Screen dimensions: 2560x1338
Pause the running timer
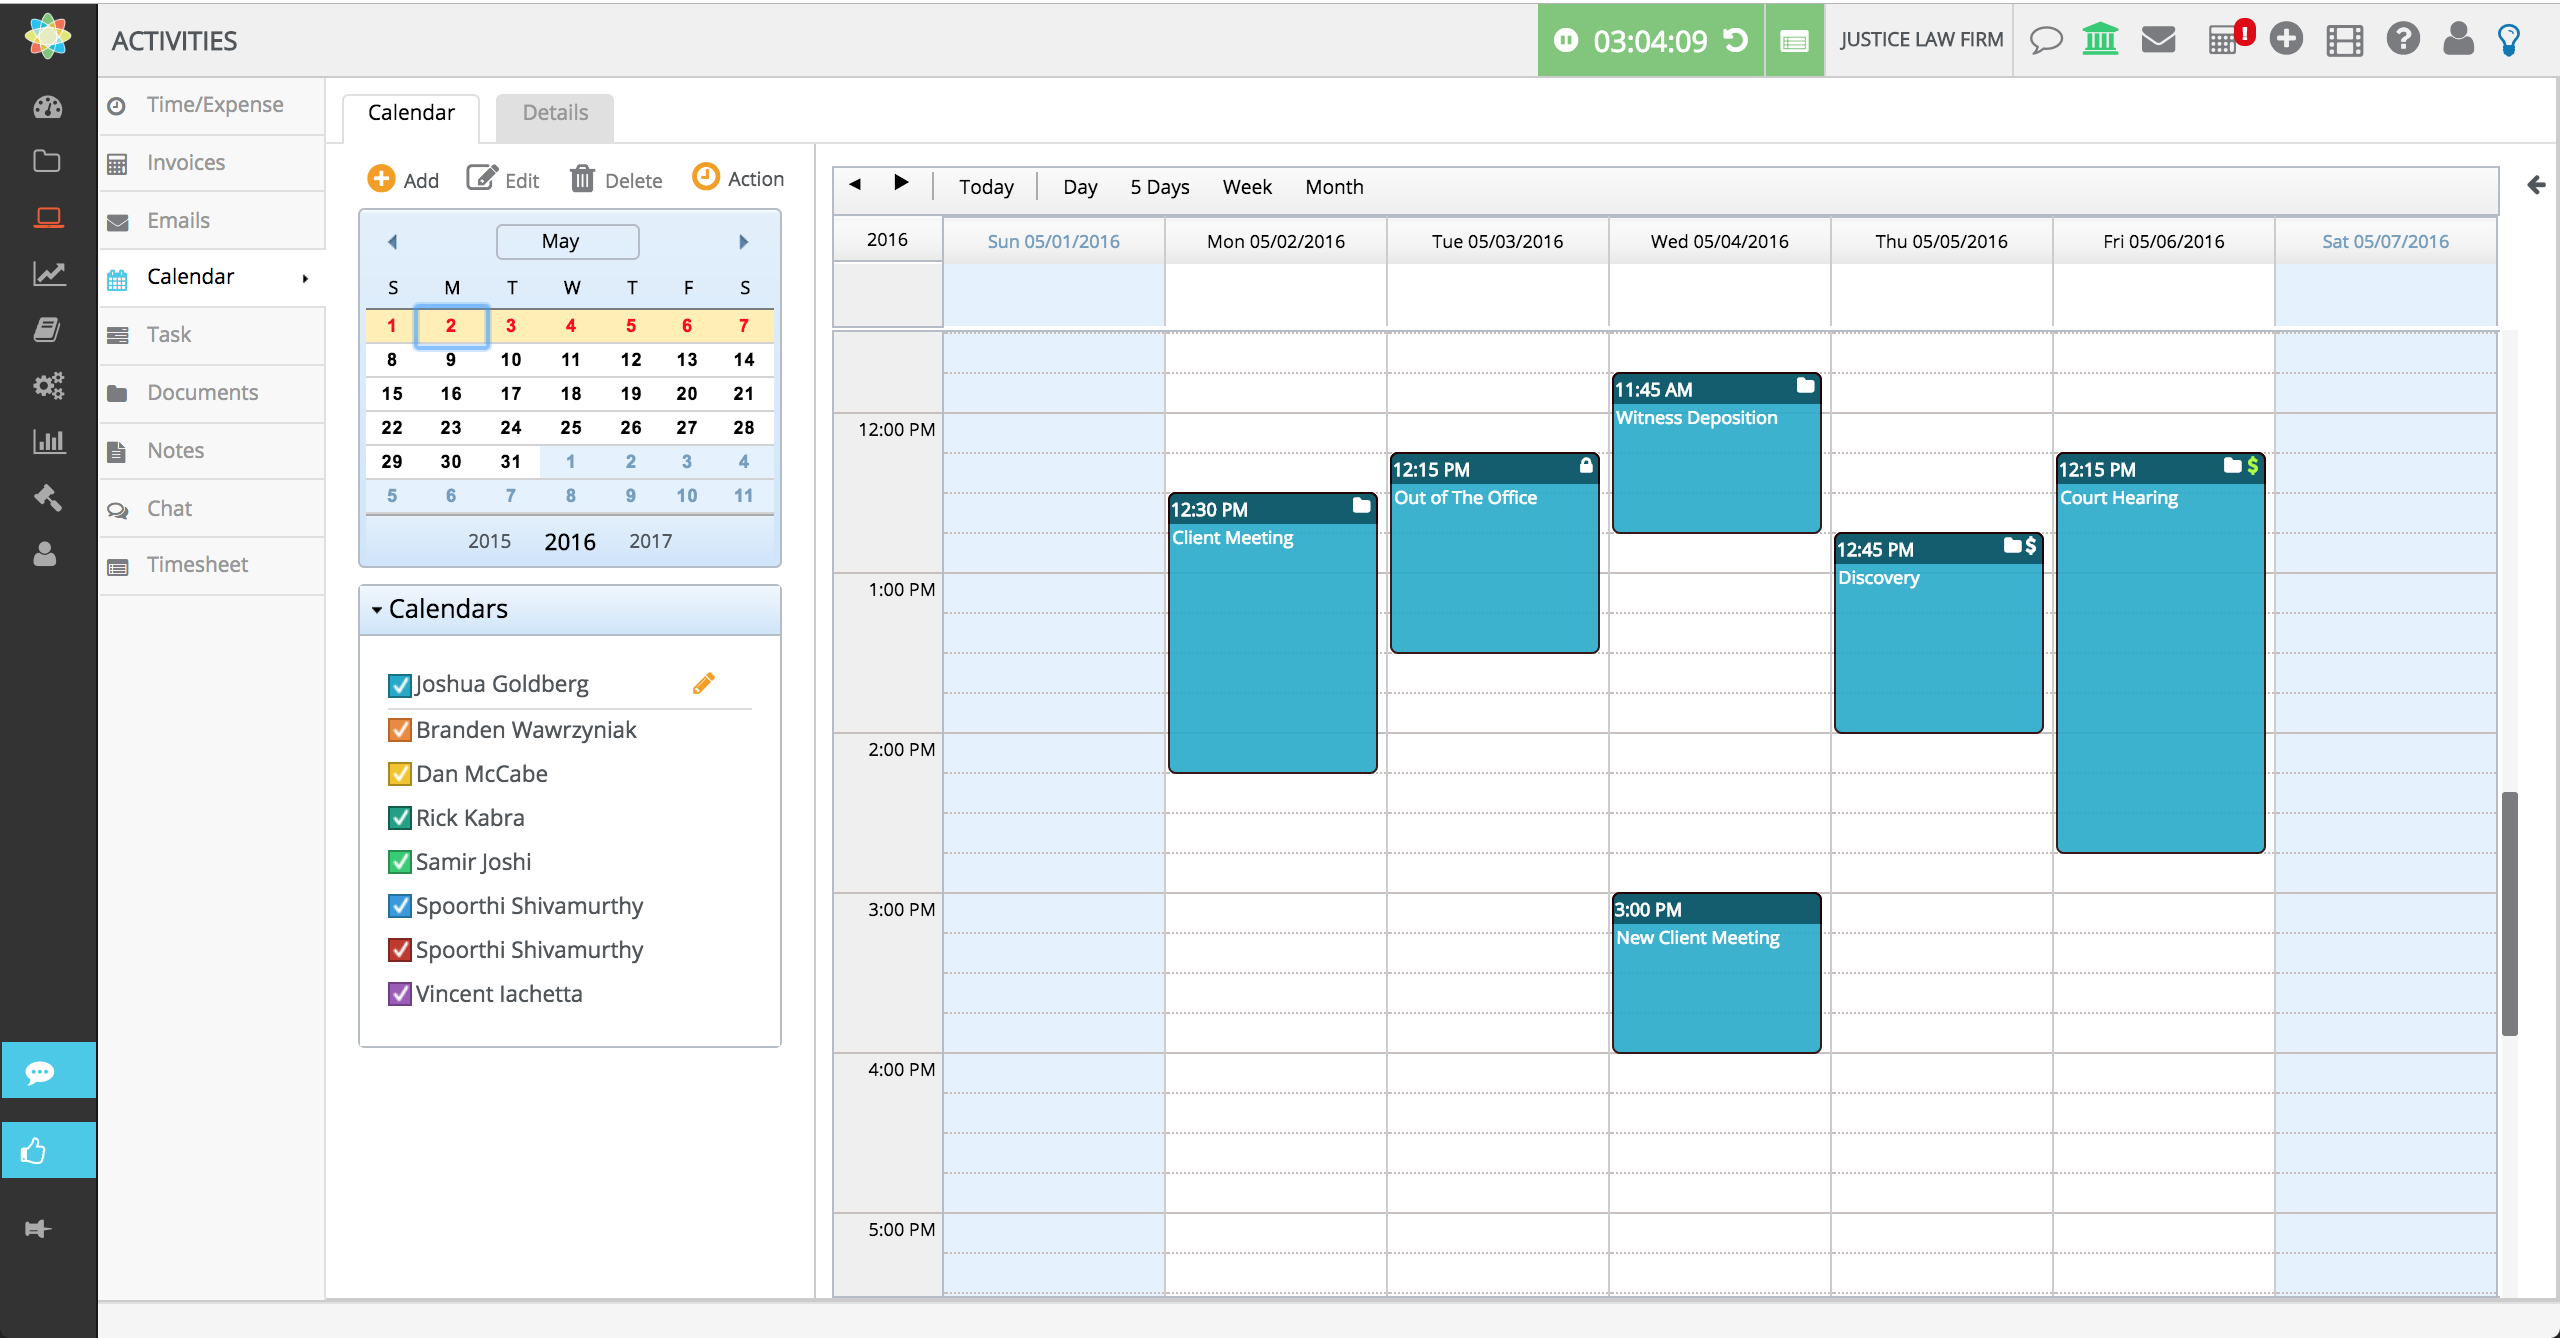coord(1566,40)
